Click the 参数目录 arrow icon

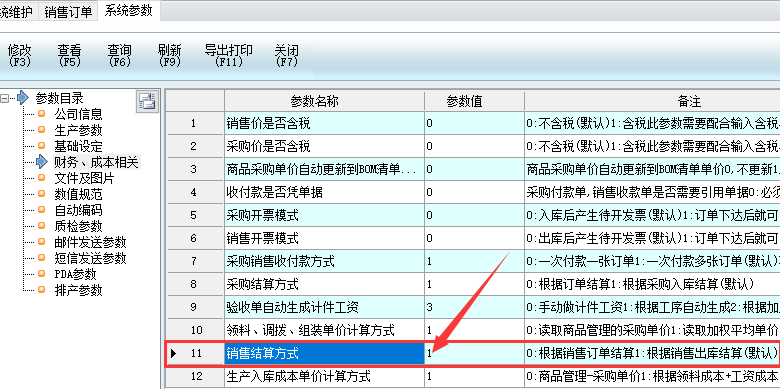click(x=22, y=98)
